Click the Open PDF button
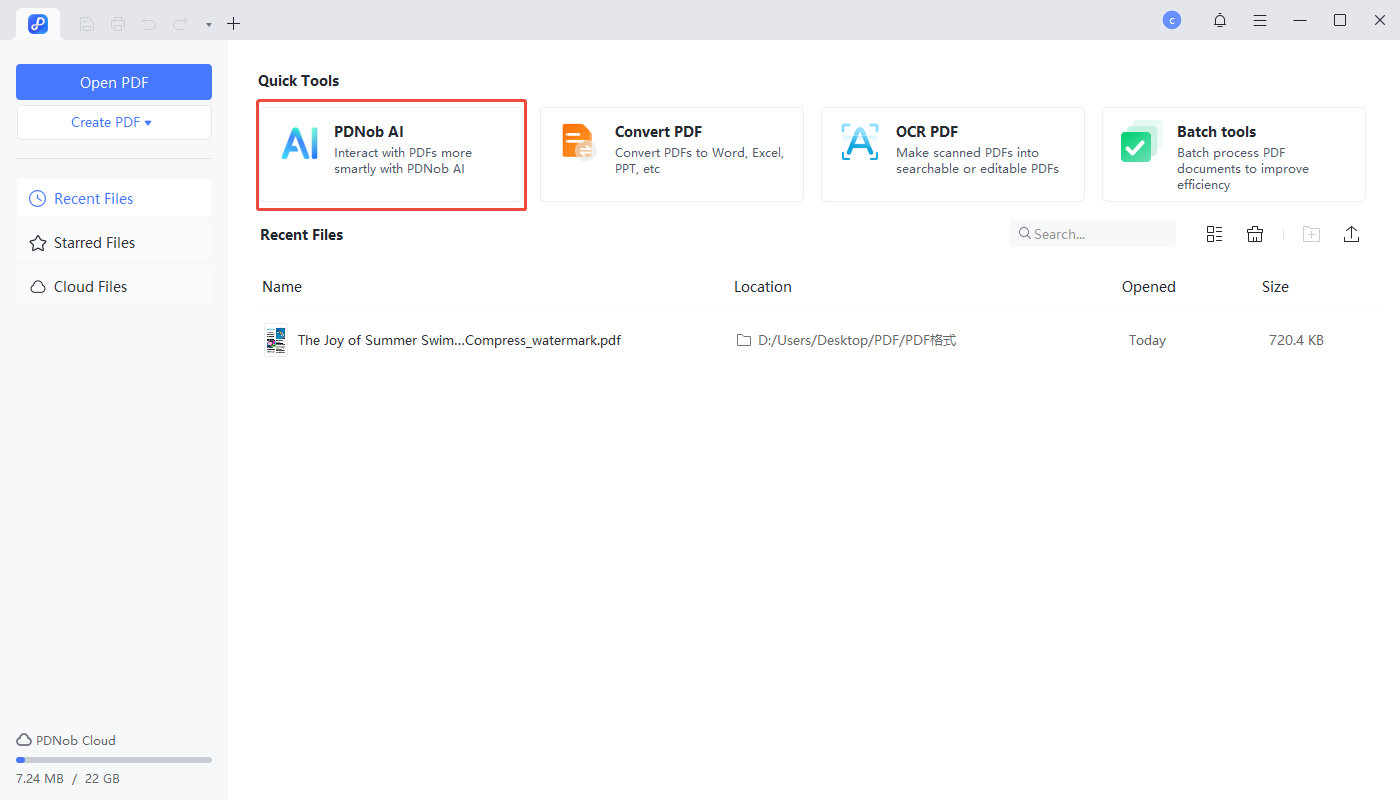Viewport: 1400px width, 800px height. click(114, 82)
